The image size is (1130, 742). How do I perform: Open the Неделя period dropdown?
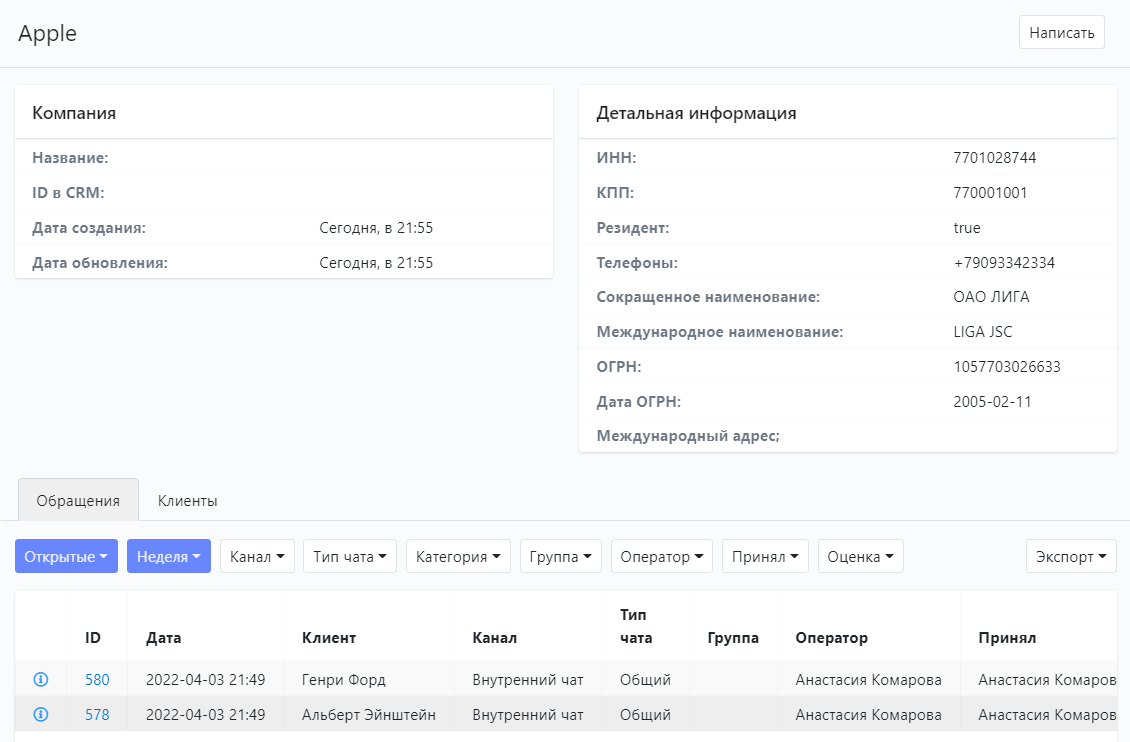[169, 556]
